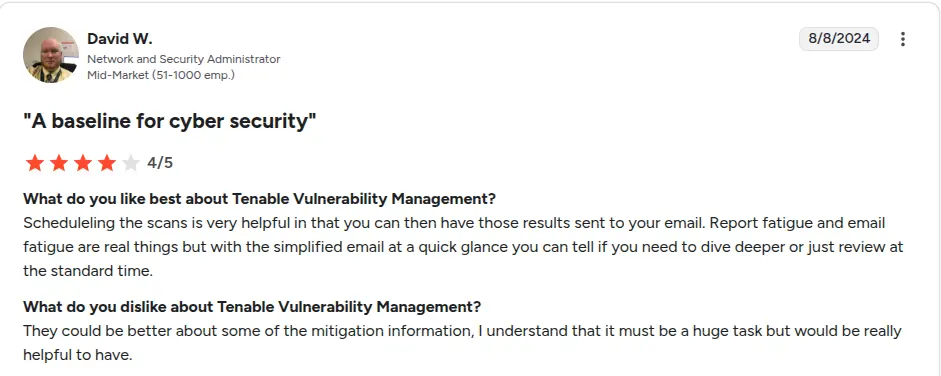The height and width of the screenshot is (376, 941).
Task: Click the "What do you dislike" question heading
Action: tap(252, 307)
